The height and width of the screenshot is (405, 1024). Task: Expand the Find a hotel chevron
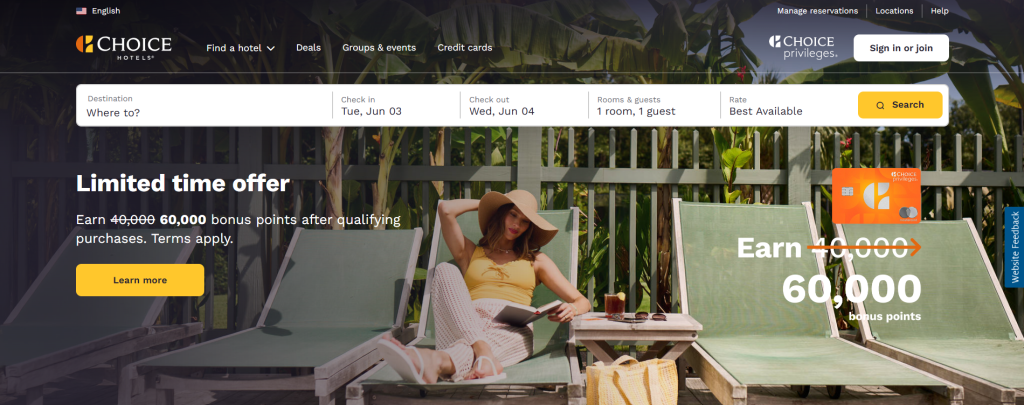point(271,48)
